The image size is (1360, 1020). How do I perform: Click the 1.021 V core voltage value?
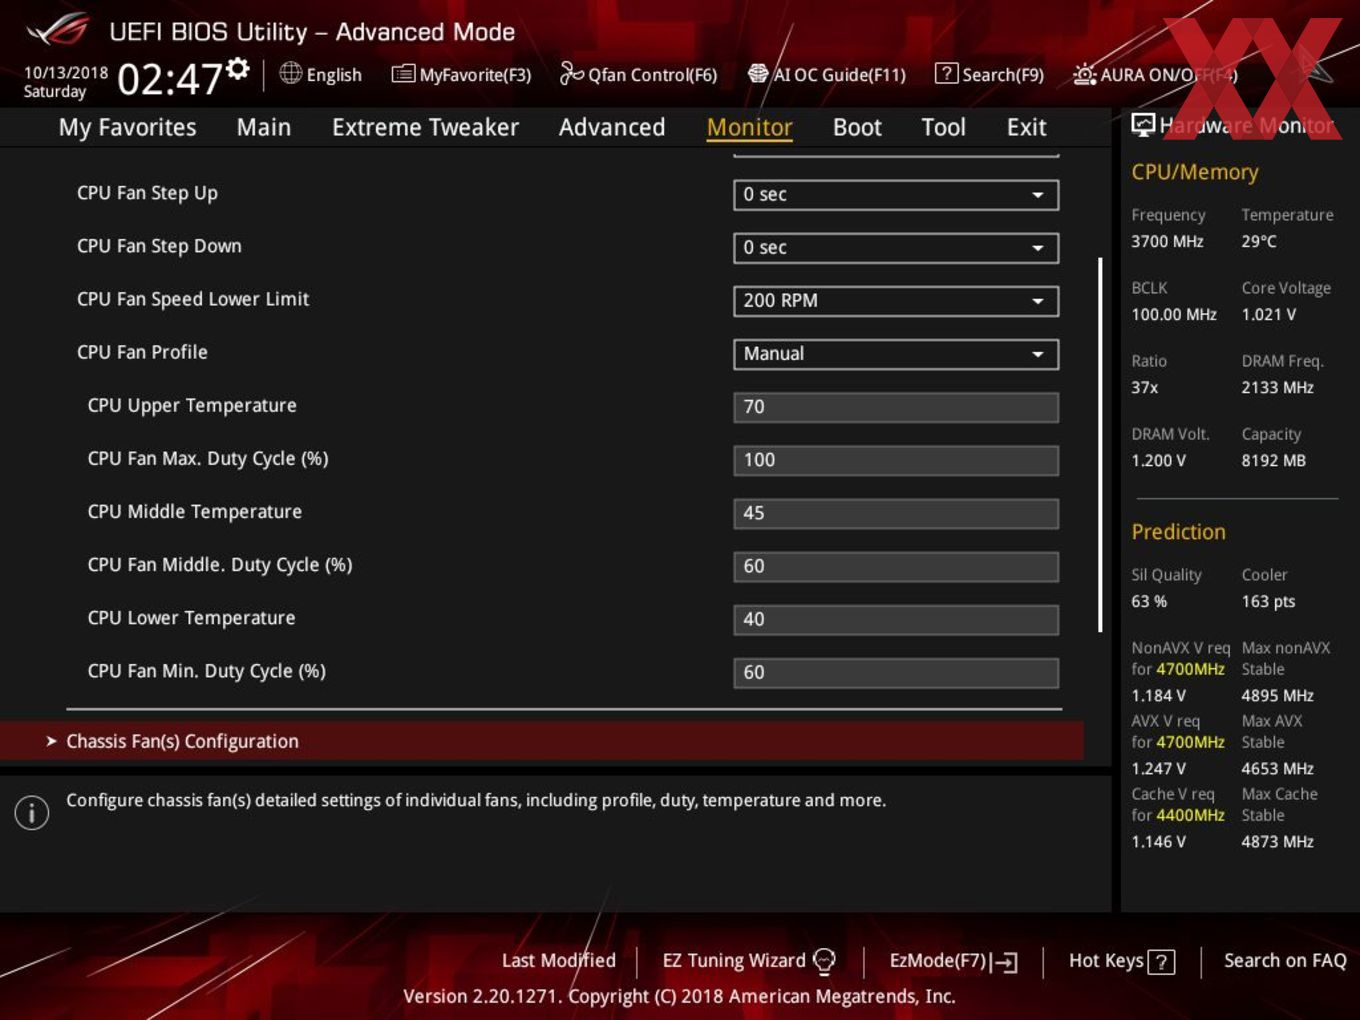1268,314
